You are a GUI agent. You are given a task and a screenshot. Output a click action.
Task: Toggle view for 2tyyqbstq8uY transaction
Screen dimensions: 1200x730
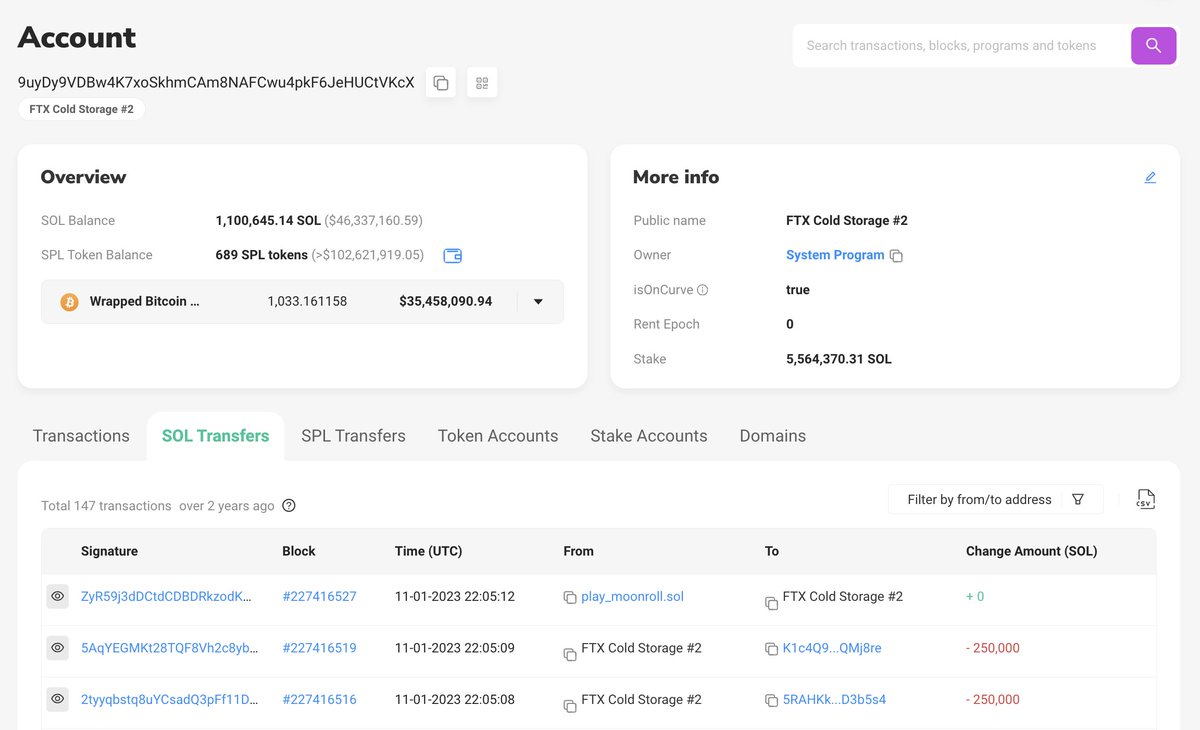pyautogui.click(x=58, y=700)
